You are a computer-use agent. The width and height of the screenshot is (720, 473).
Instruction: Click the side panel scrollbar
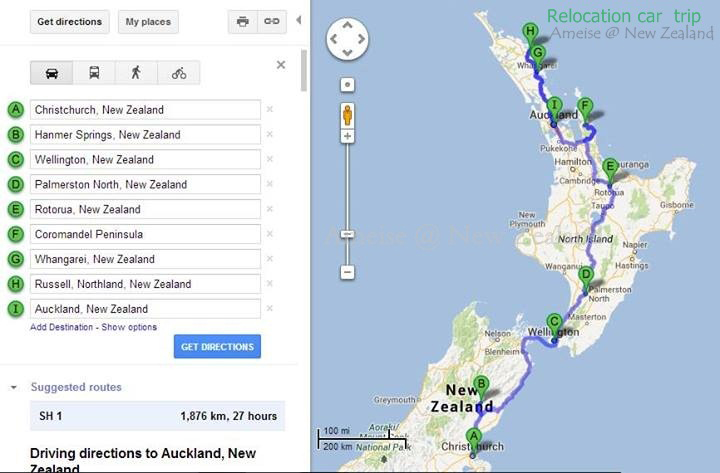coord(304,70)
